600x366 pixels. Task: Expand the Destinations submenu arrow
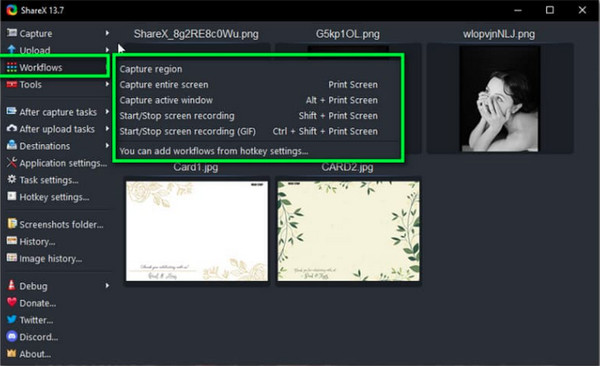point(107,145)
